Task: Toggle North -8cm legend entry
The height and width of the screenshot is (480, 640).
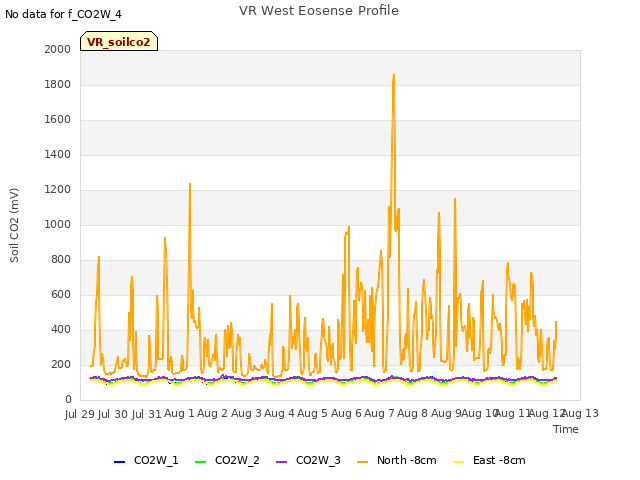Action: click(x=396, y=460)
